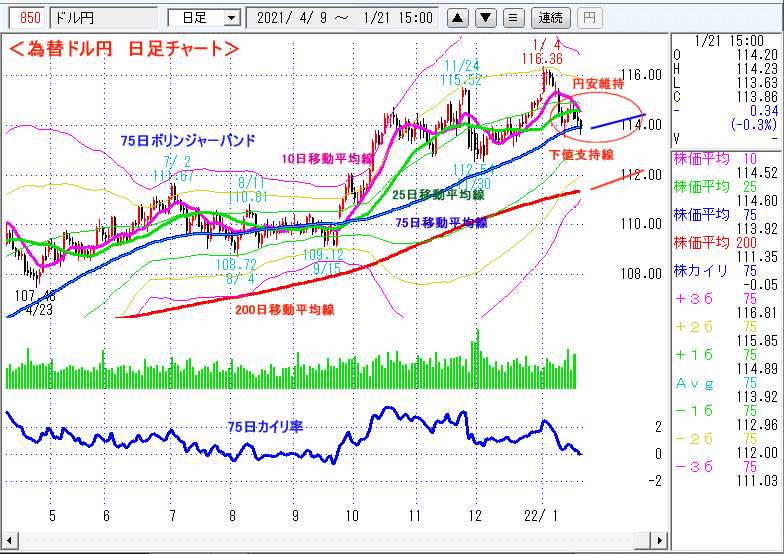Click the date range display field
Image resolution: width=784 pixels, height=554 pixels.
click(345, 18)
